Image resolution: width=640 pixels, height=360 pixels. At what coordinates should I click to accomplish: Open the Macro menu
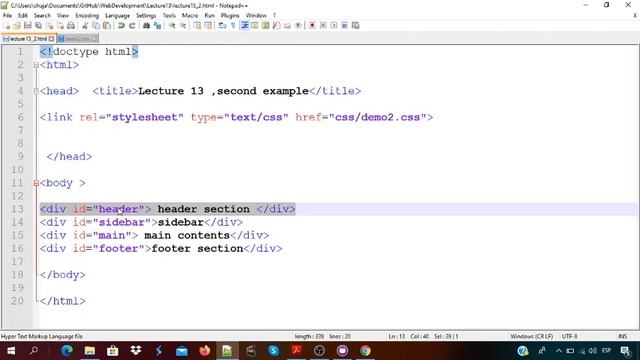[190, 16]
